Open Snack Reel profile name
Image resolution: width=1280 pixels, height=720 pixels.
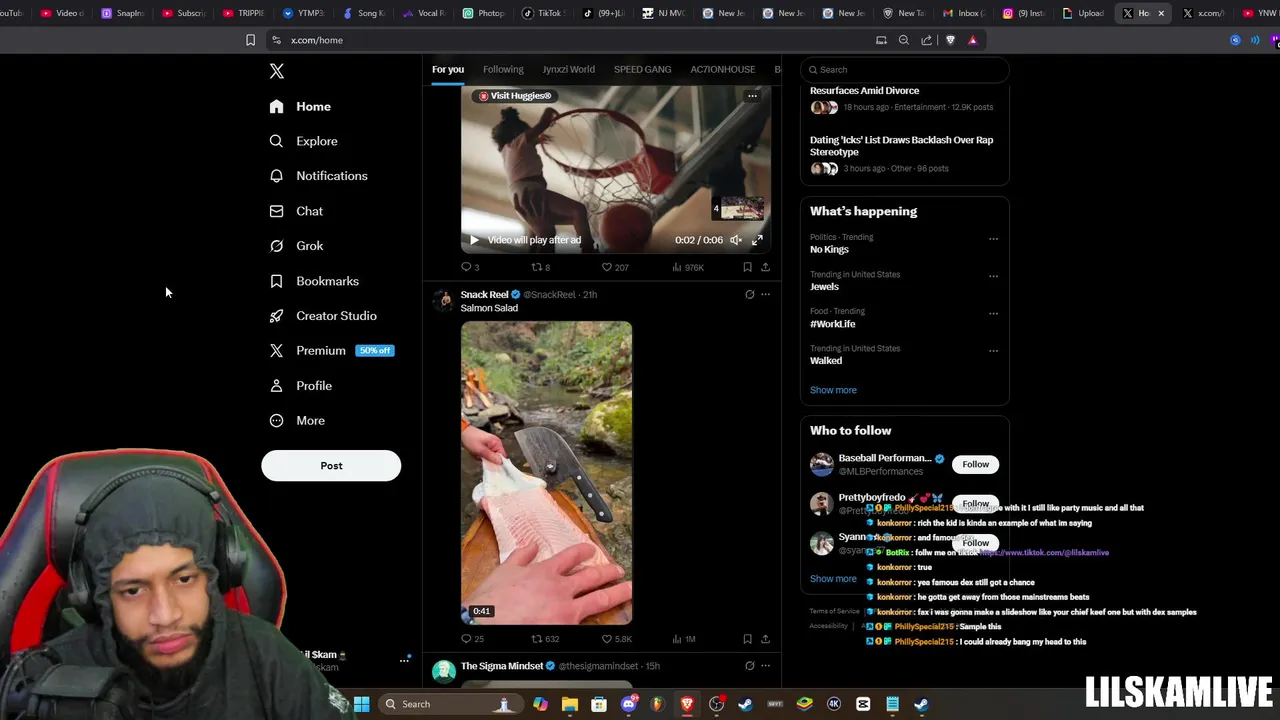[x=484, y=295]
